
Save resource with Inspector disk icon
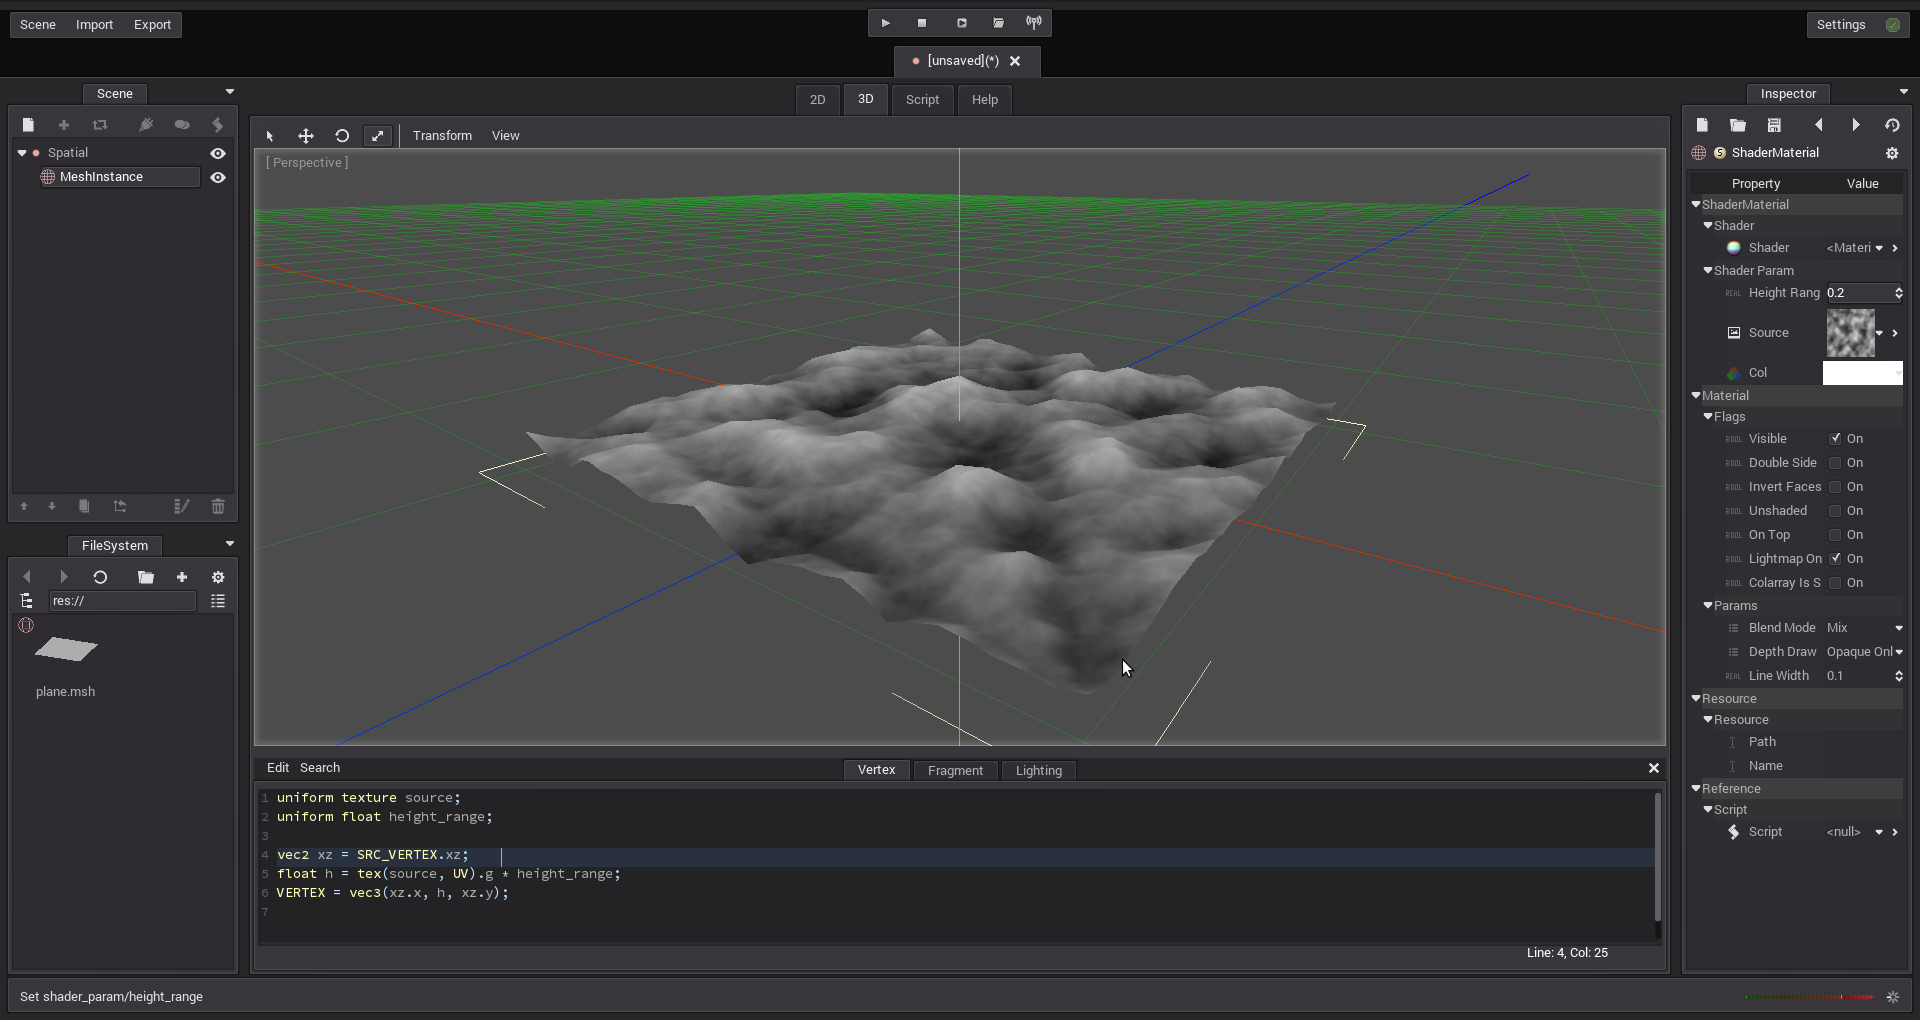point(1774,125)
